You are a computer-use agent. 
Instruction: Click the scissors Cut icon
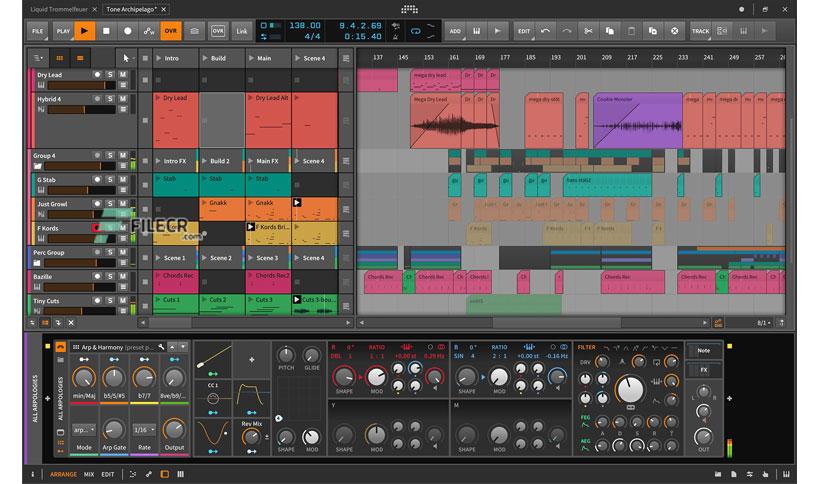[x=588, y=31]
